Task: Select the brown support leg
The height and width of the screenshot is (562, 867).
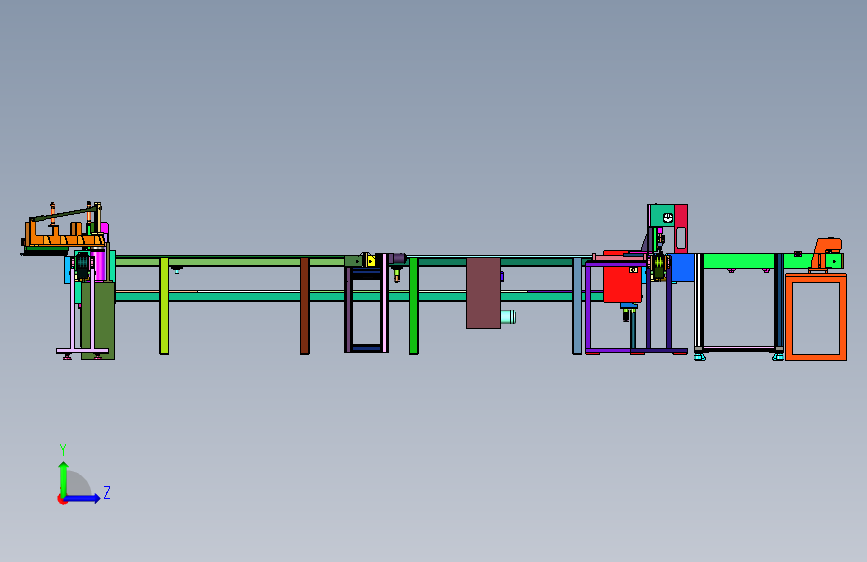Action: coord(305,306)
